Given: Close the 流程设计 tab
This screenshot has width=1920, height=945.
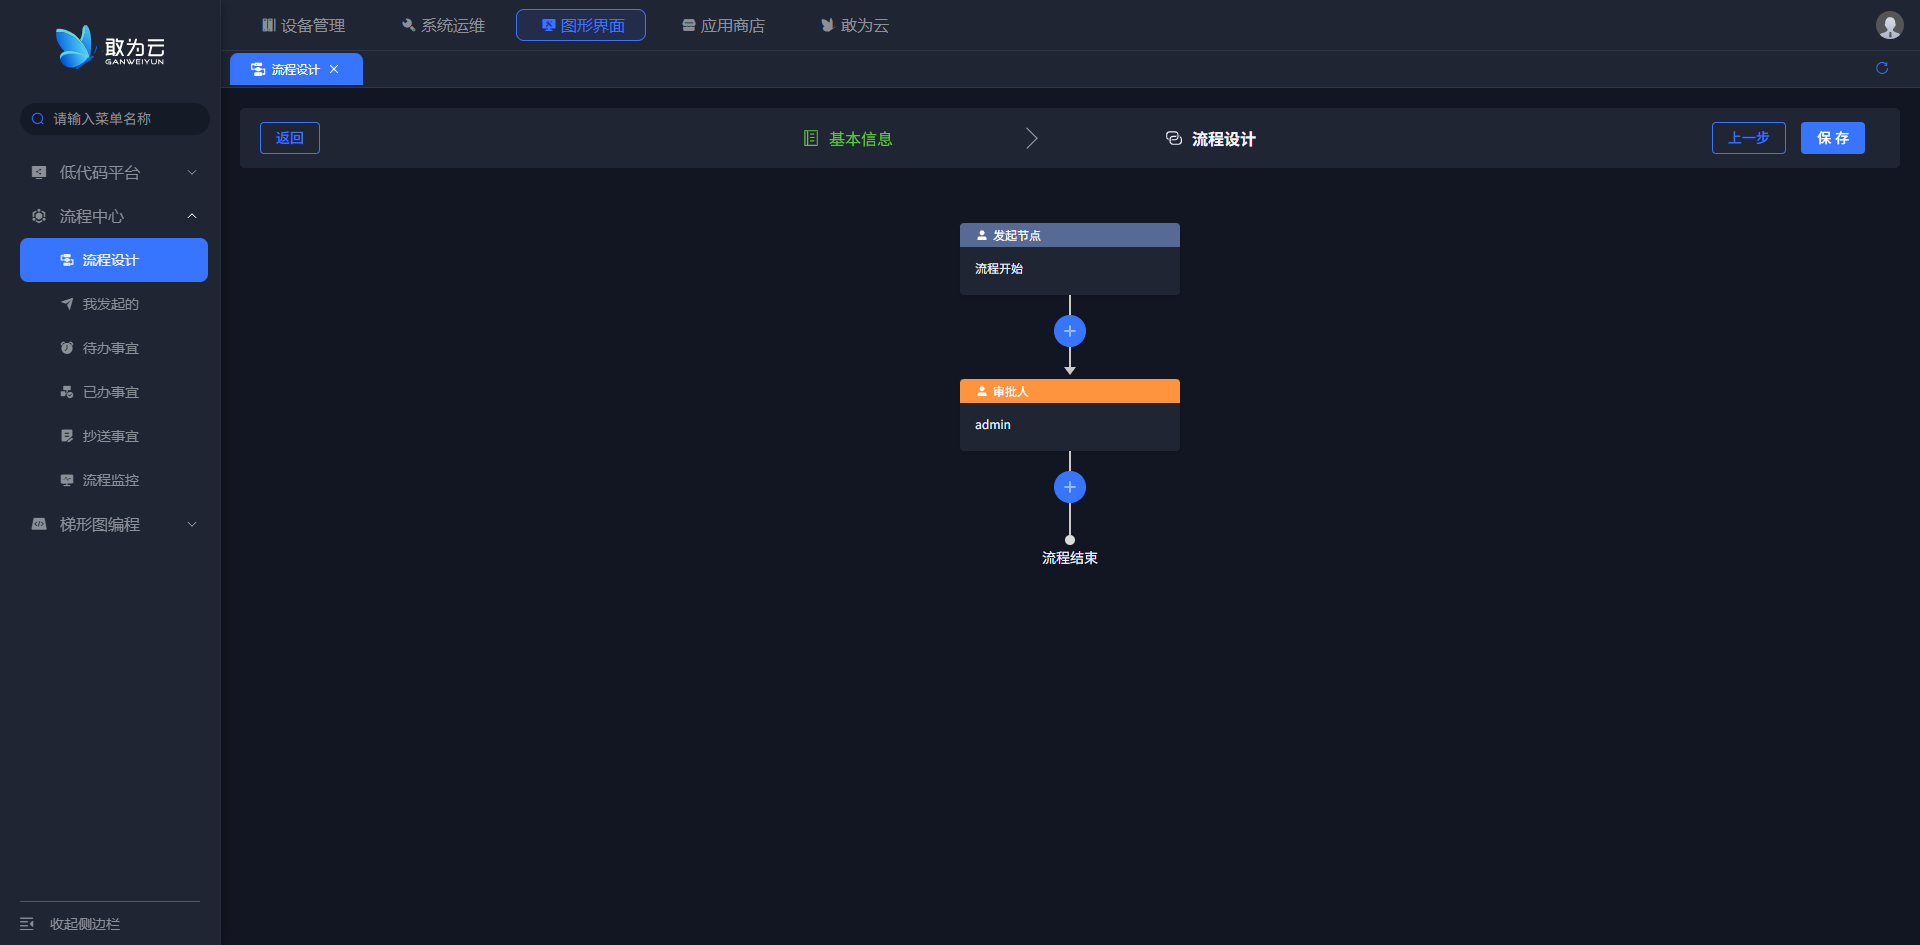Looking at the screenshot, I should pos(334,69).
